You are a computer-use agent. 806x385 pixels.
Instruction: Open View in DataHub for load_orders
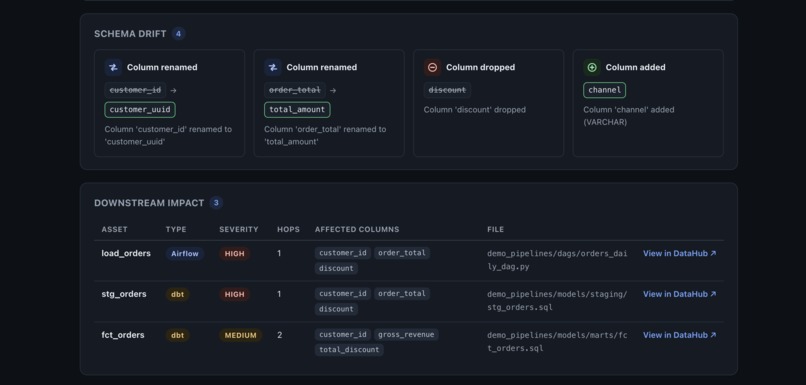tap(679, 253)
